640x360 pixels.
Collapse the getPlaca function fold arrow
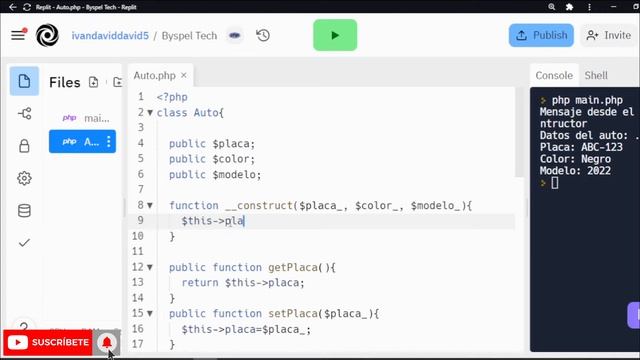point(150,267)
